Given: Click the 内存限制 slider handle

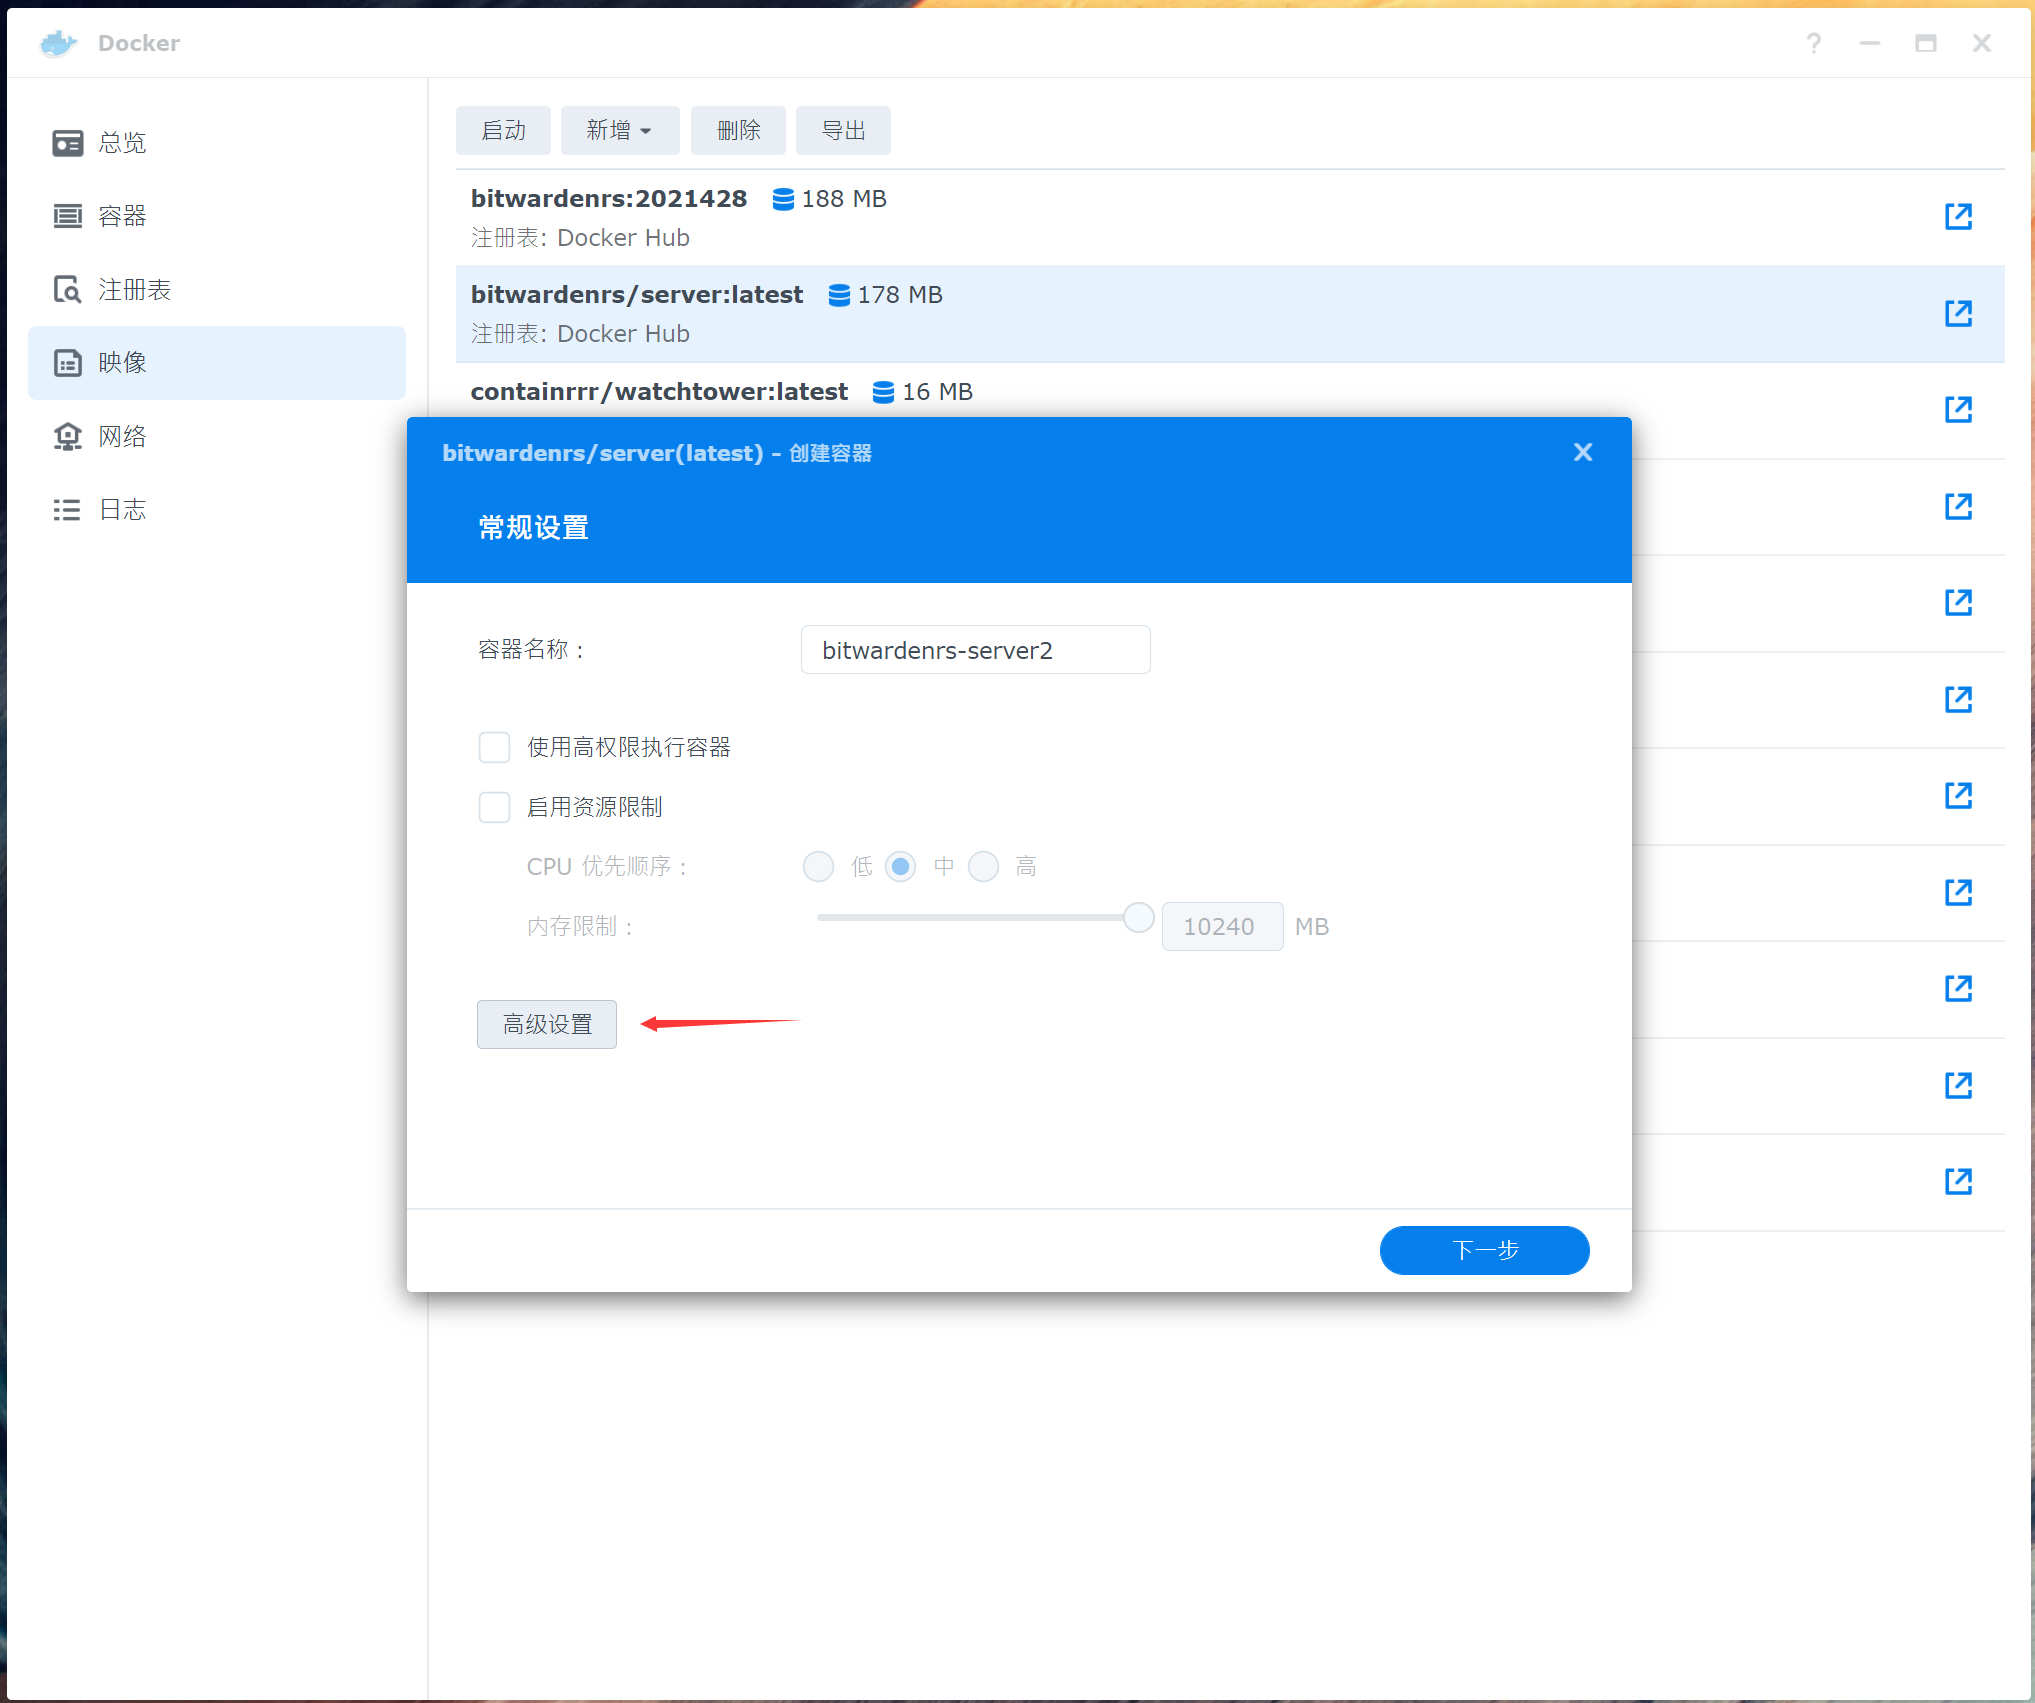Looking at the screenshot, I should 1138,917.
